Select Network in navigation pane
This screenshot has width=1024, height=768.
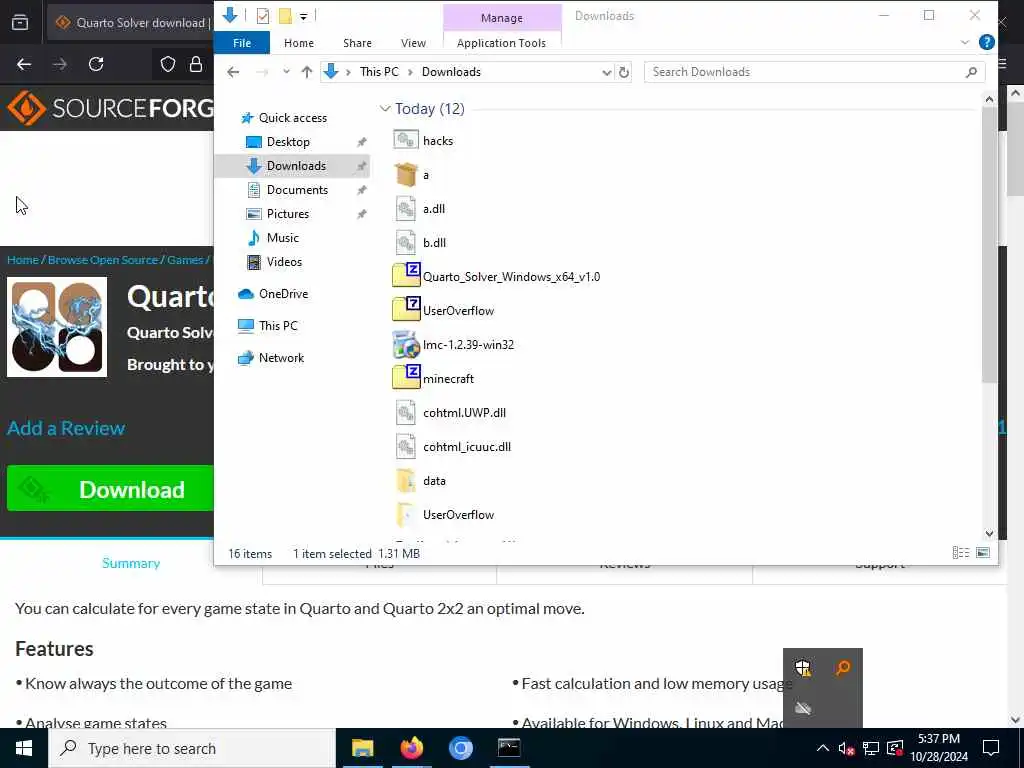[281, 358]
